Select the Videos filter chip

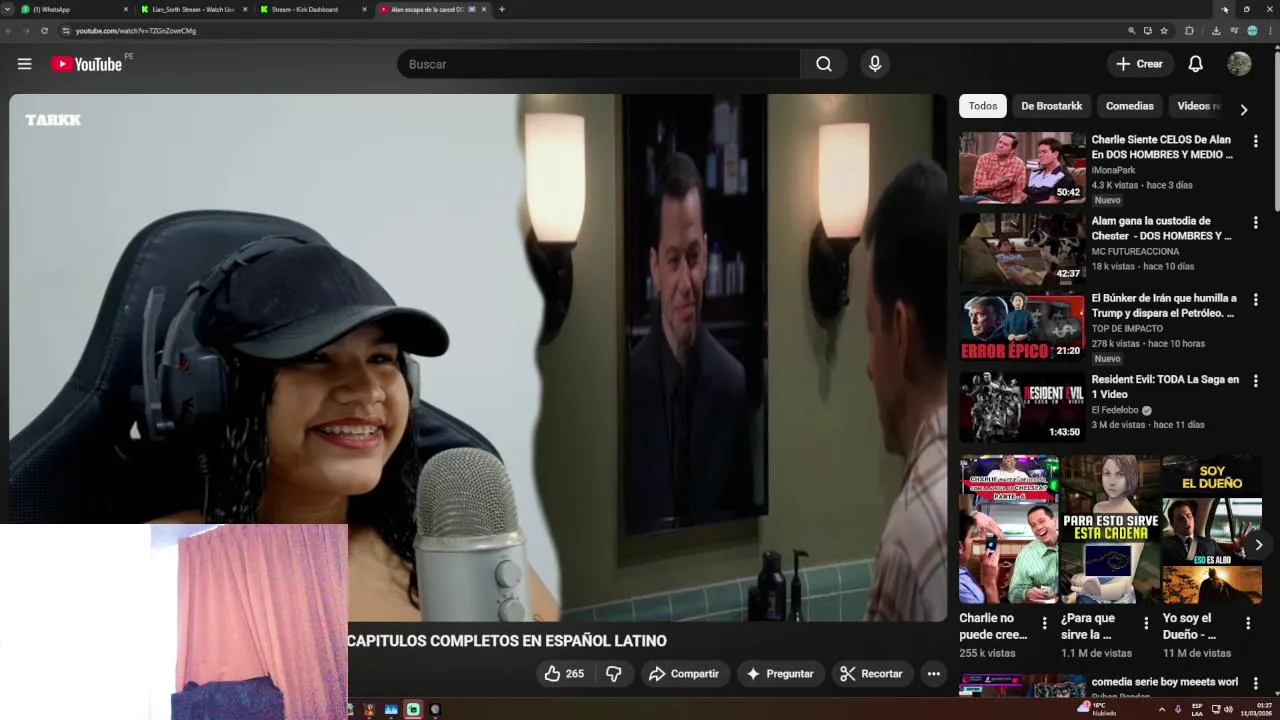pyautogui.click(x=1198, y=106)
